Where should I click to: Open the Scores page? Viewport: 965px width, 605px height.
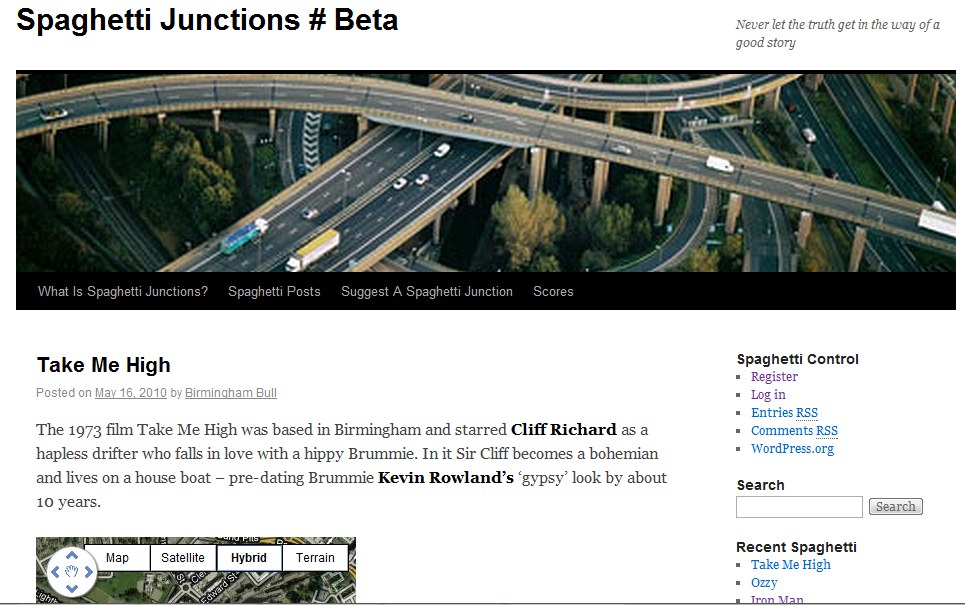click(x=553, y=292)
